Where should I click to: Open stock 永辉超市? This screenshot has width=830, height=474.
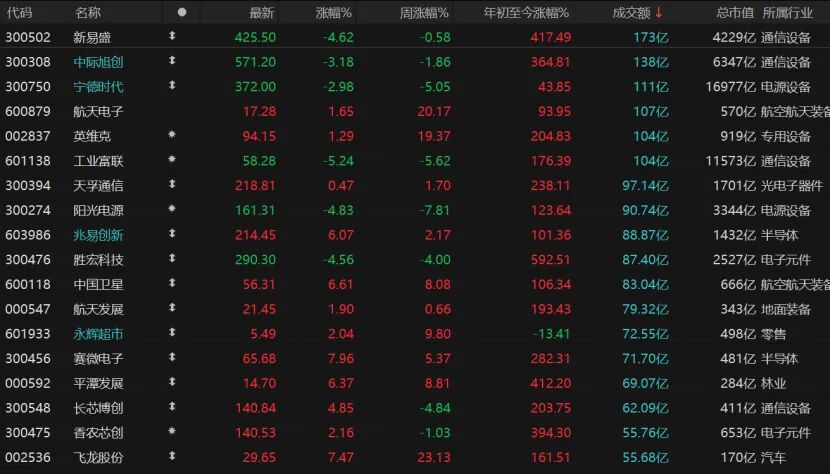click(x=98, y=334)
